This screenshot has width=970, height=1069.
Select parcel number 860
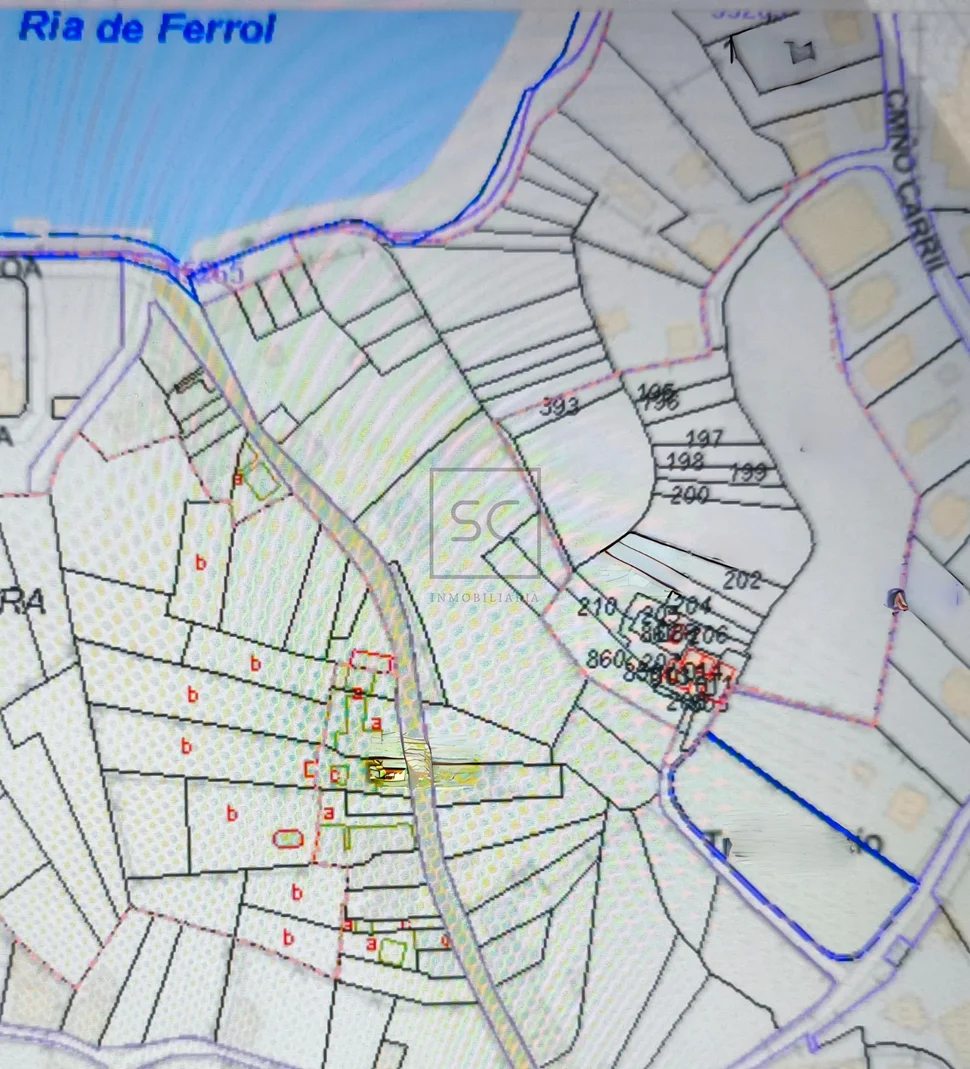click(605, 659)
